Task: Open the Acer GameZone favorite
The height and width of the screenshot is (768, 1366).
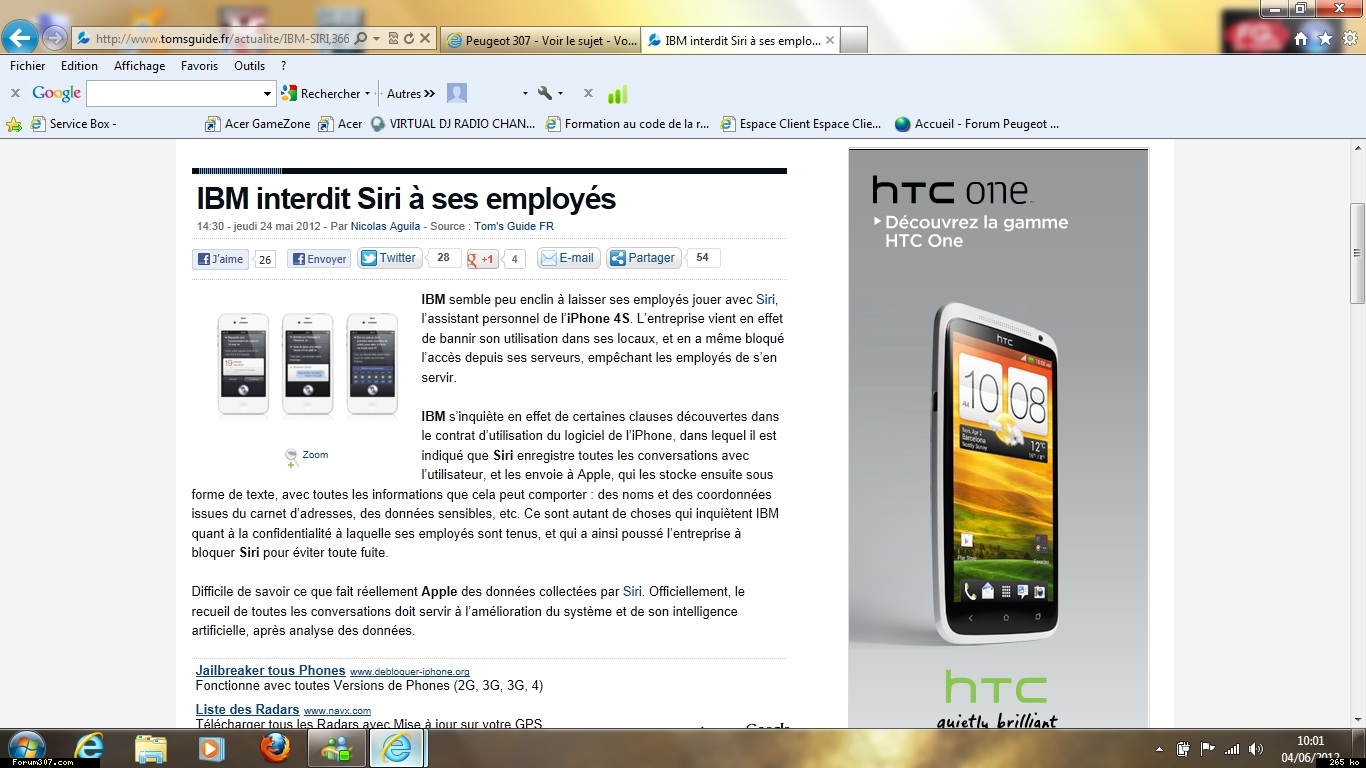Action: click(x=257, y=124)
